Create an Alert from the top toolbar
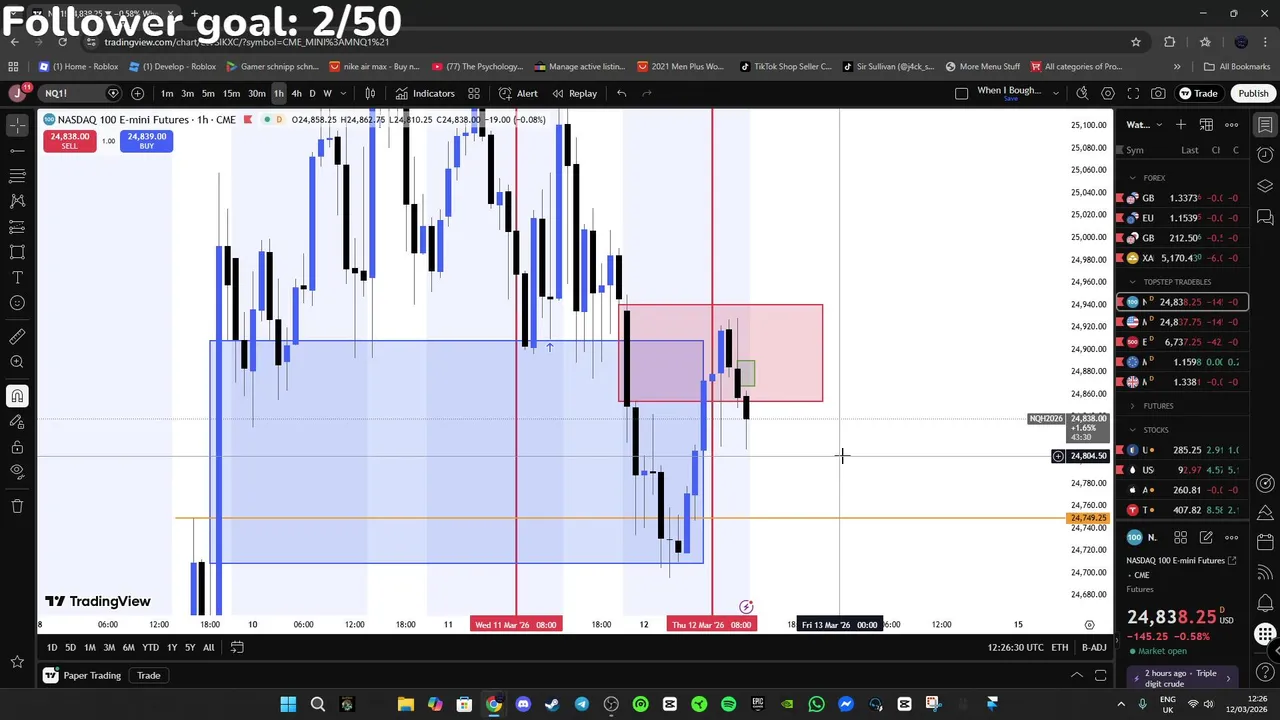 518,93
